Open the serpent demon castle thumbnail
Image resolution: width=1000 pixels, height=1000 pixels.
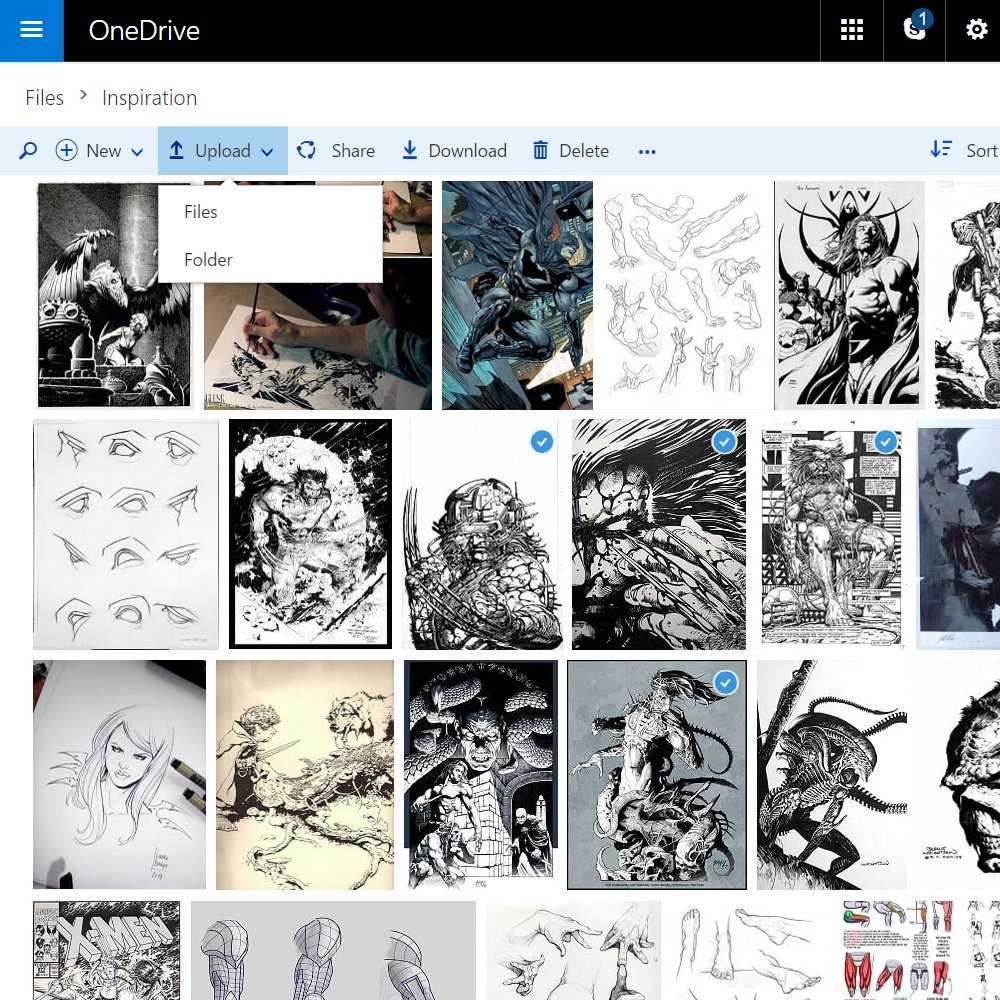pos(481,774)
